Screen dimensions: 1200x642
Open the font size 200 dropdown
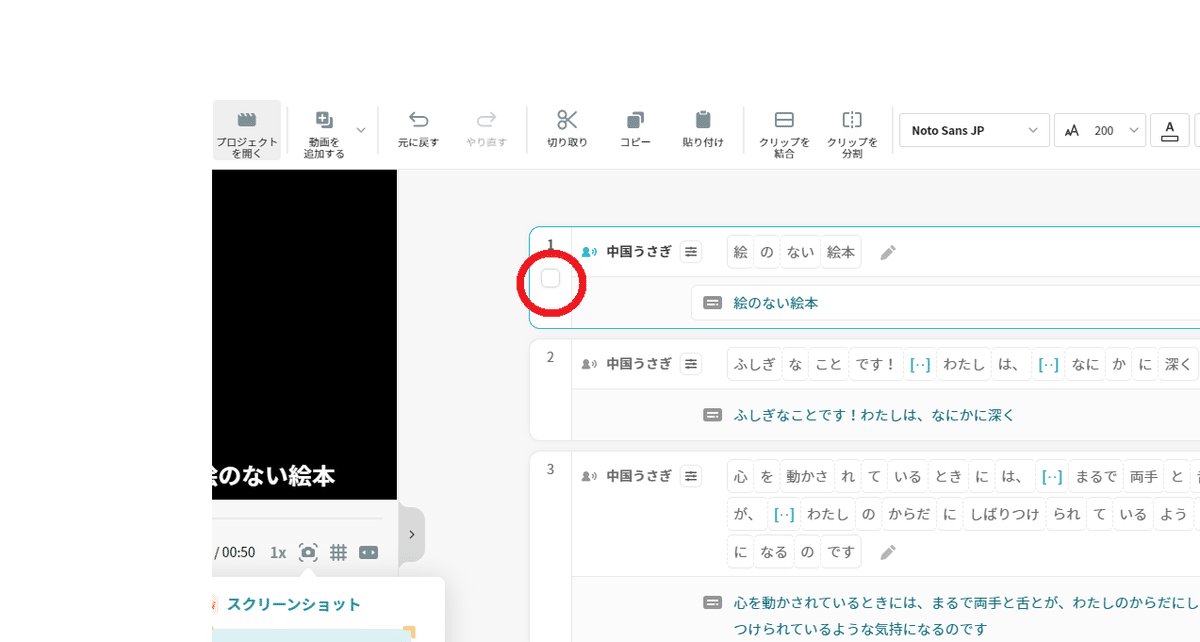pos(1100,130)
